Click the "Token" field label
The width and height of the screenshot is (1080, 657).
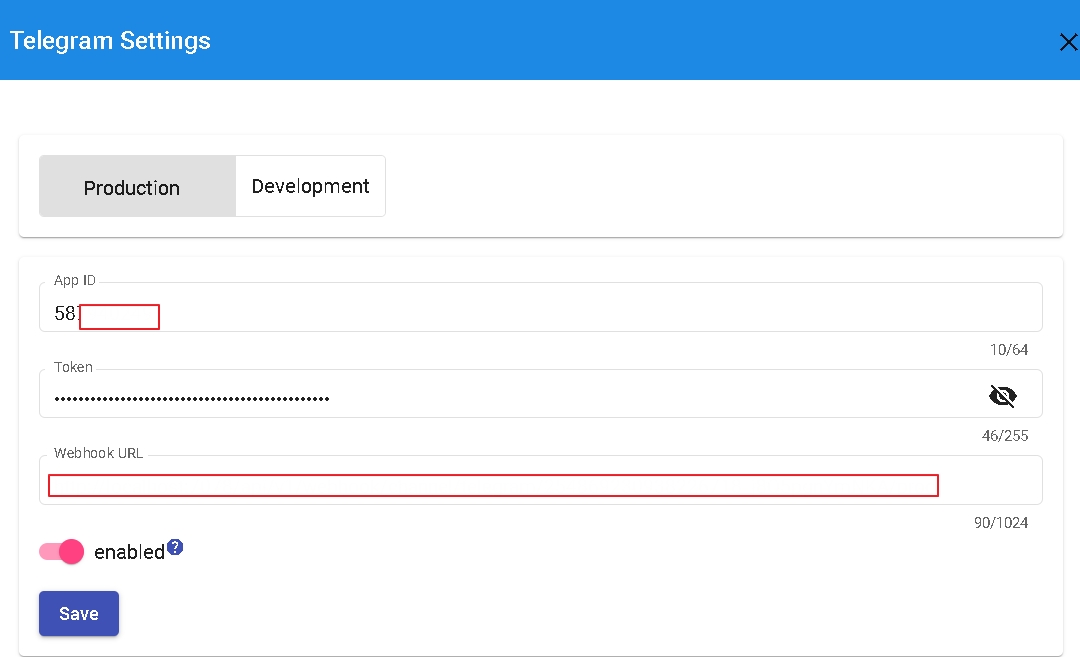pyautogui.click(x=73, y=368)
